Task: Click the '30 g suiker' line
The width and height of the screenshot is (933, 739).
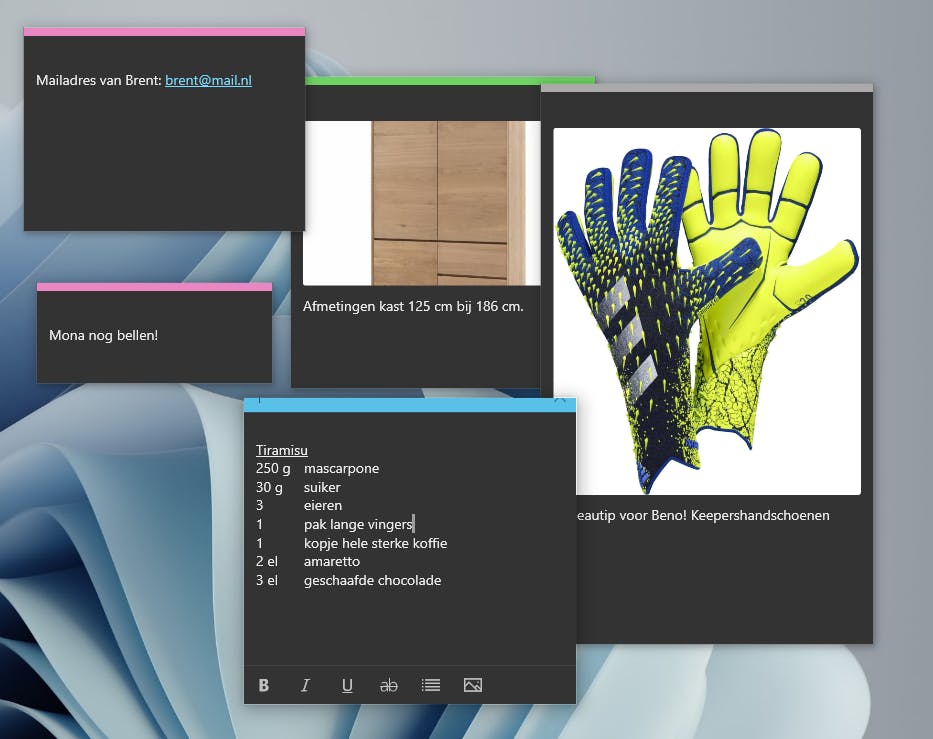Action: (x=298, y=487)
